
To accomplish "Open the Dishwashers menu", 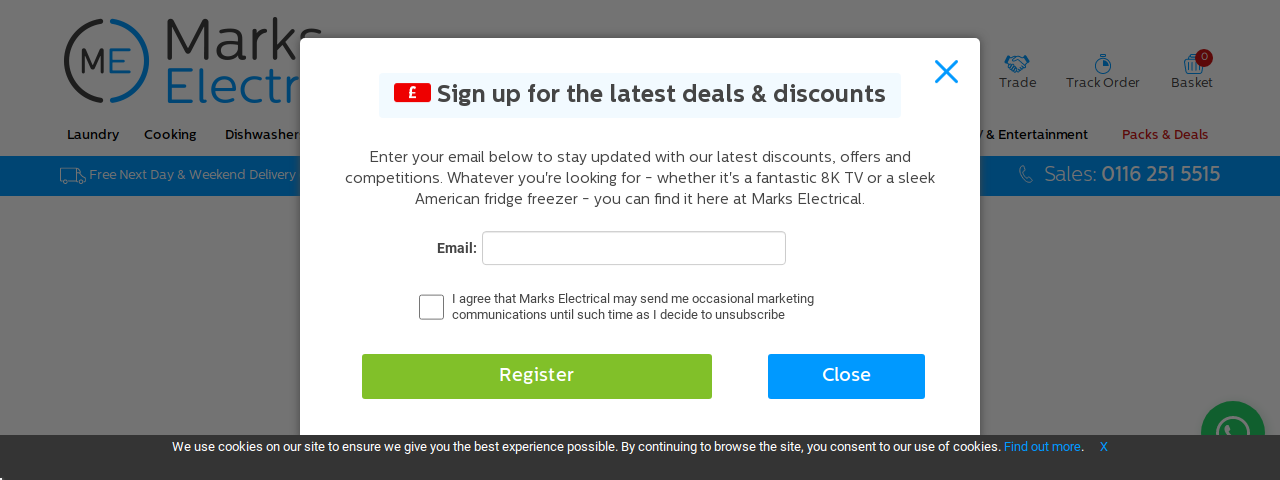I will (262, 134).
